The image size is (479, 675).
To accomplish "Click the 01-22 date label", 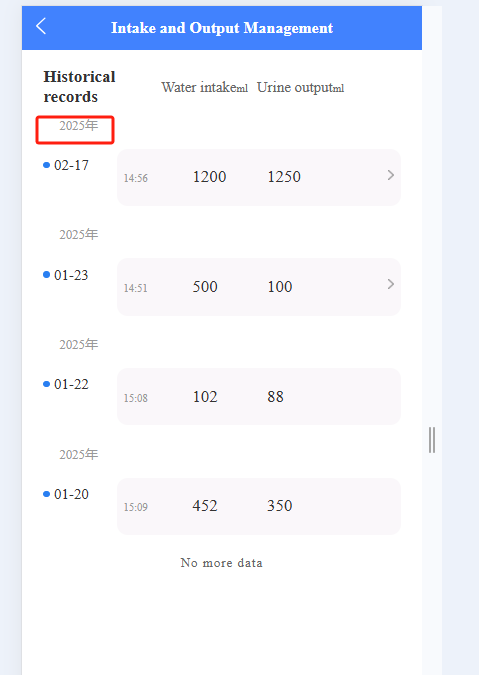I will pyautogui.click(x=71, y=384).
